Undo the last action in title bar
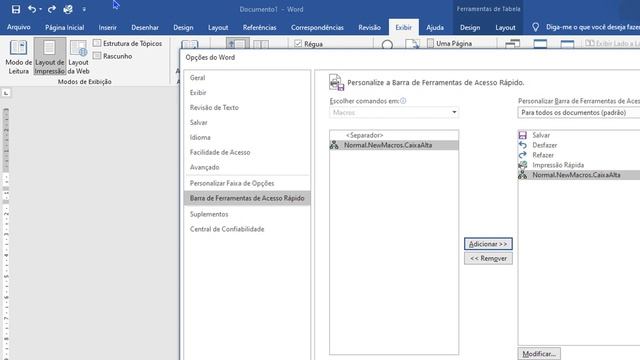The width and height of the screenshot is (640, 360). click(32, 9)
